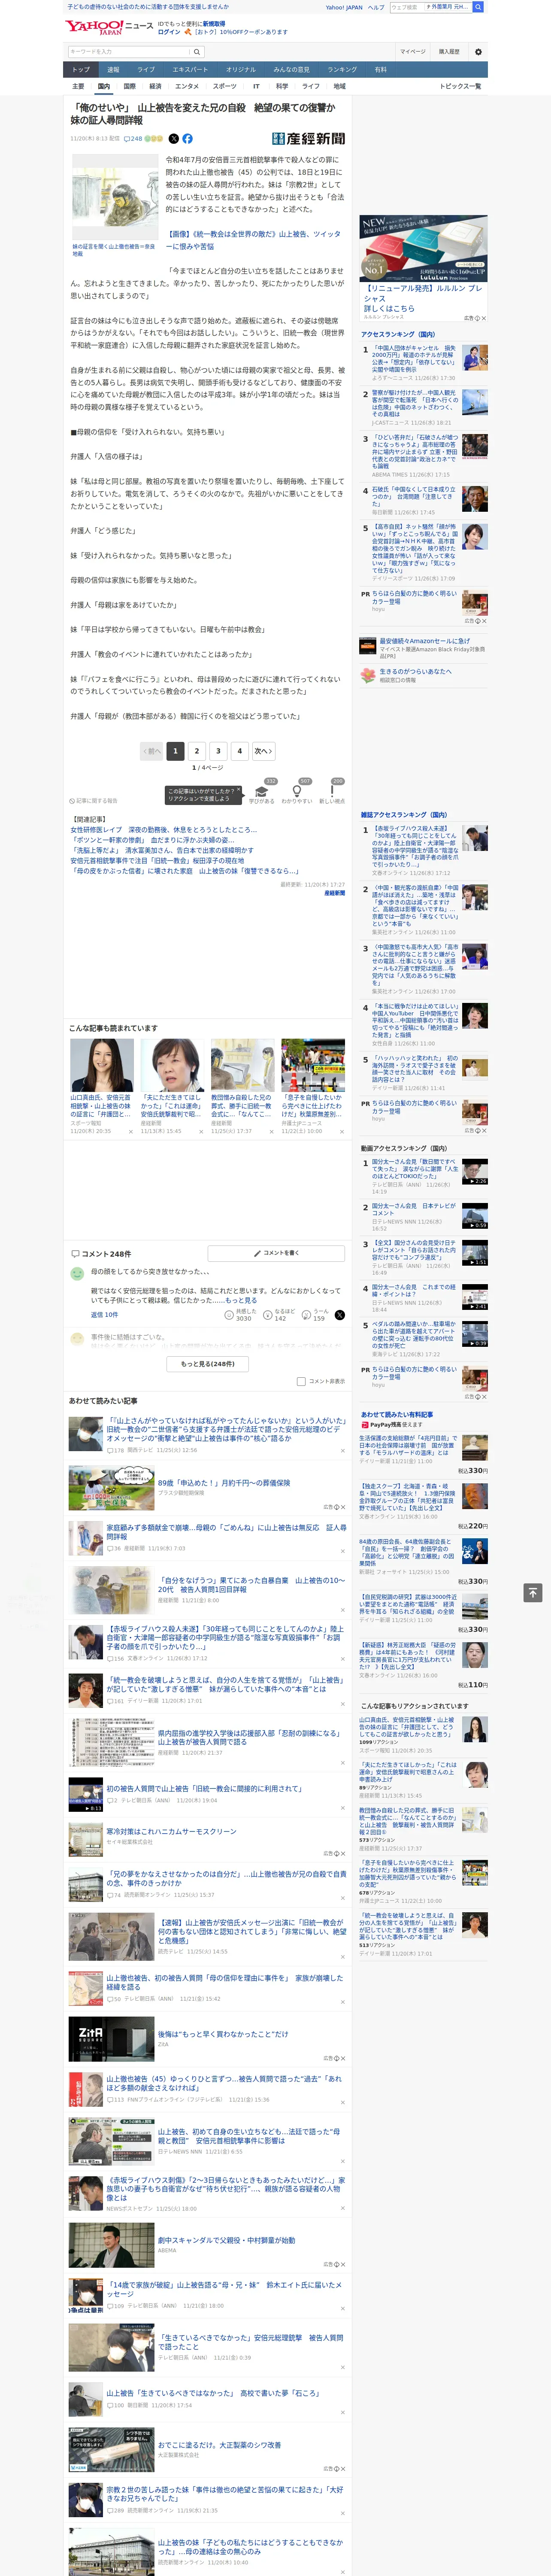Image resolution: width=551 pixels, height=2576 pixels.
Task: Click the web search button in top bar
Action: pyautogui.click(x=478, y=7)
